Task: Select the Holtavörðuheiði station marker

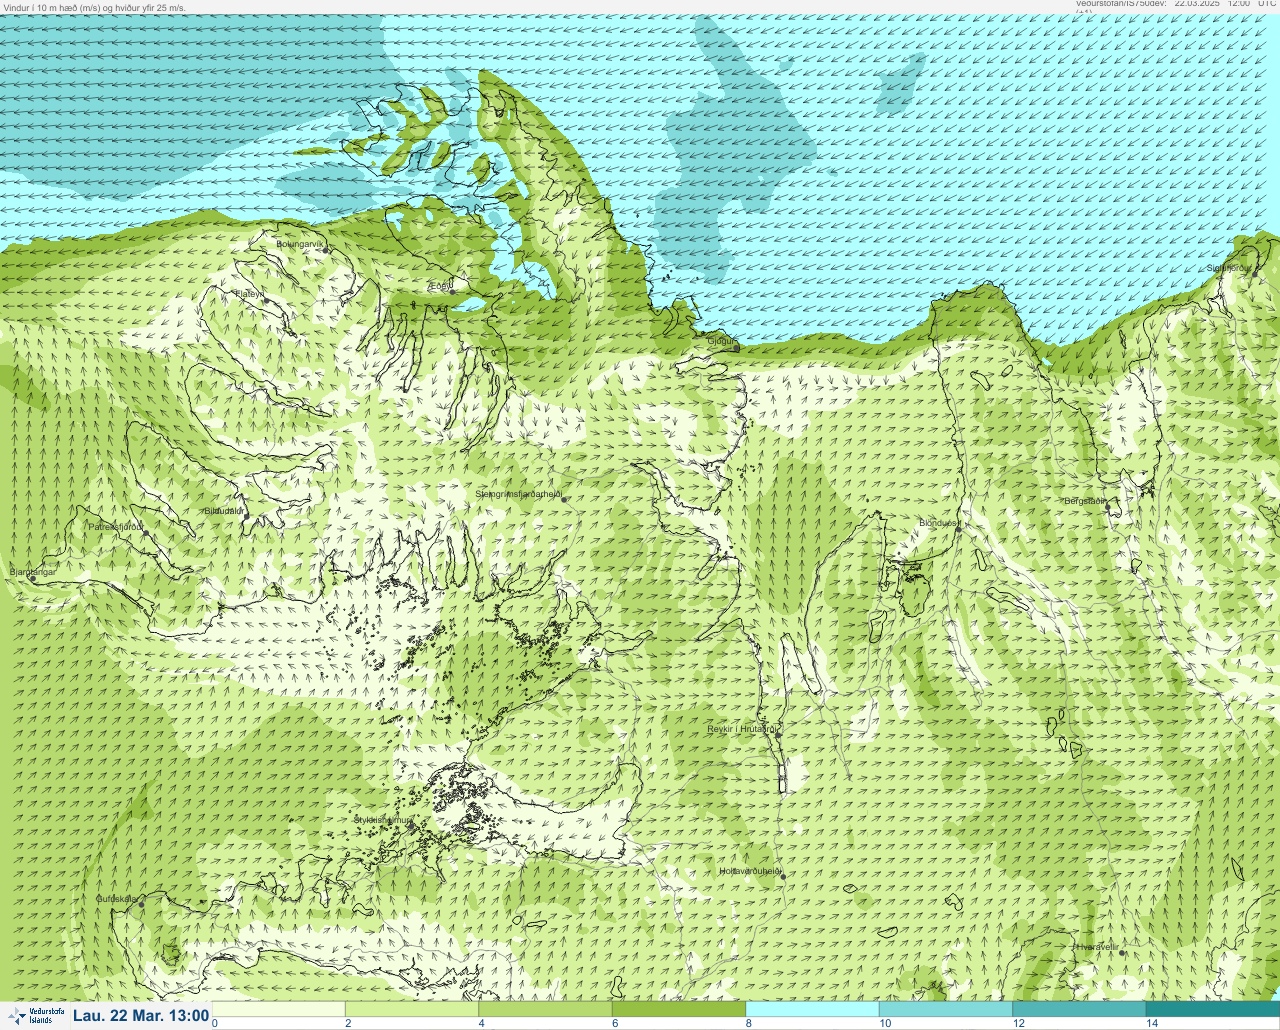Action: pyautogui.click(x=783, y=877)
